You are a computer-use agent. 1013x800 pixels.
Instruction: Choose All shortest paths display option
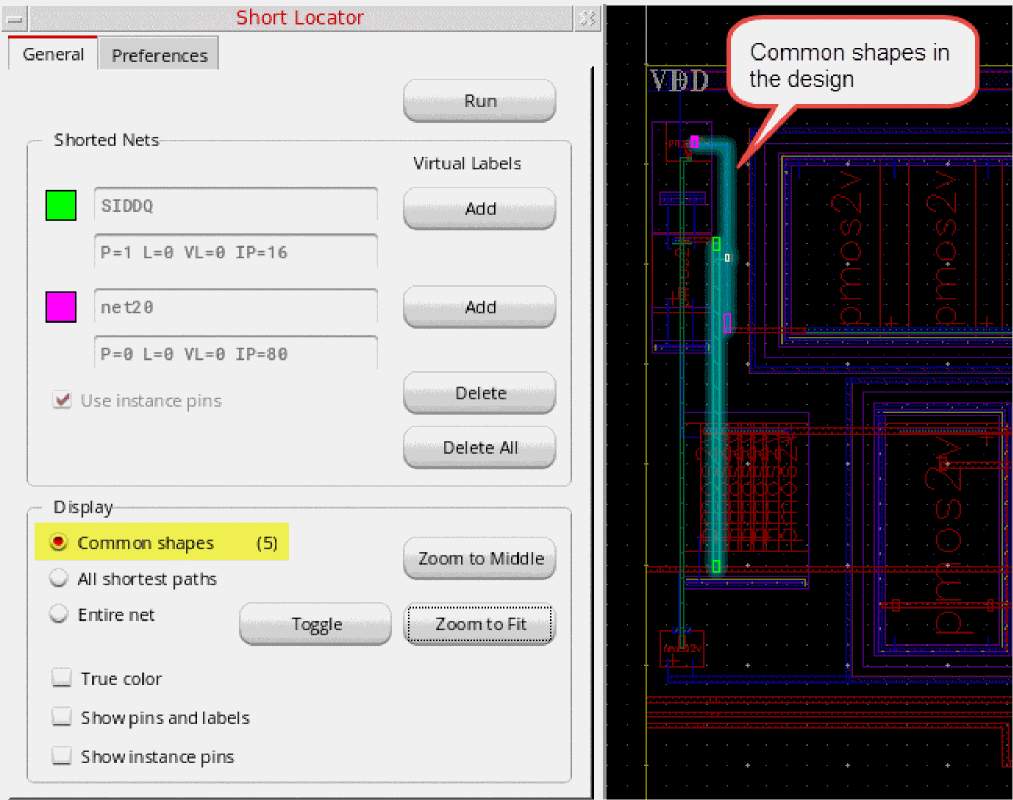[59, 579]
